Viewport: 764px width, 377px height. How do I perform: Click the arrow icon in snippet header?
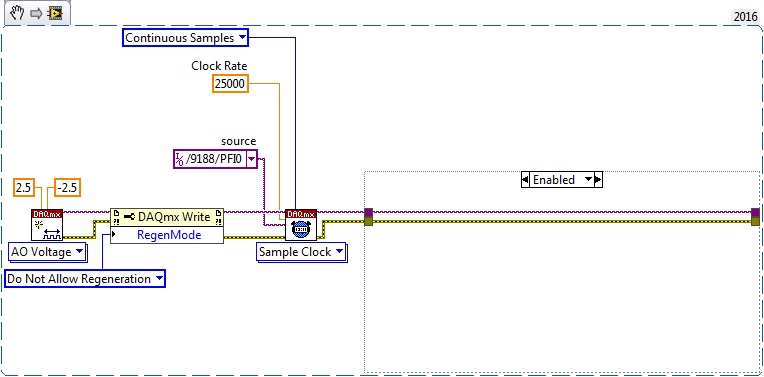pyautogui.click(x=36, y=14)
